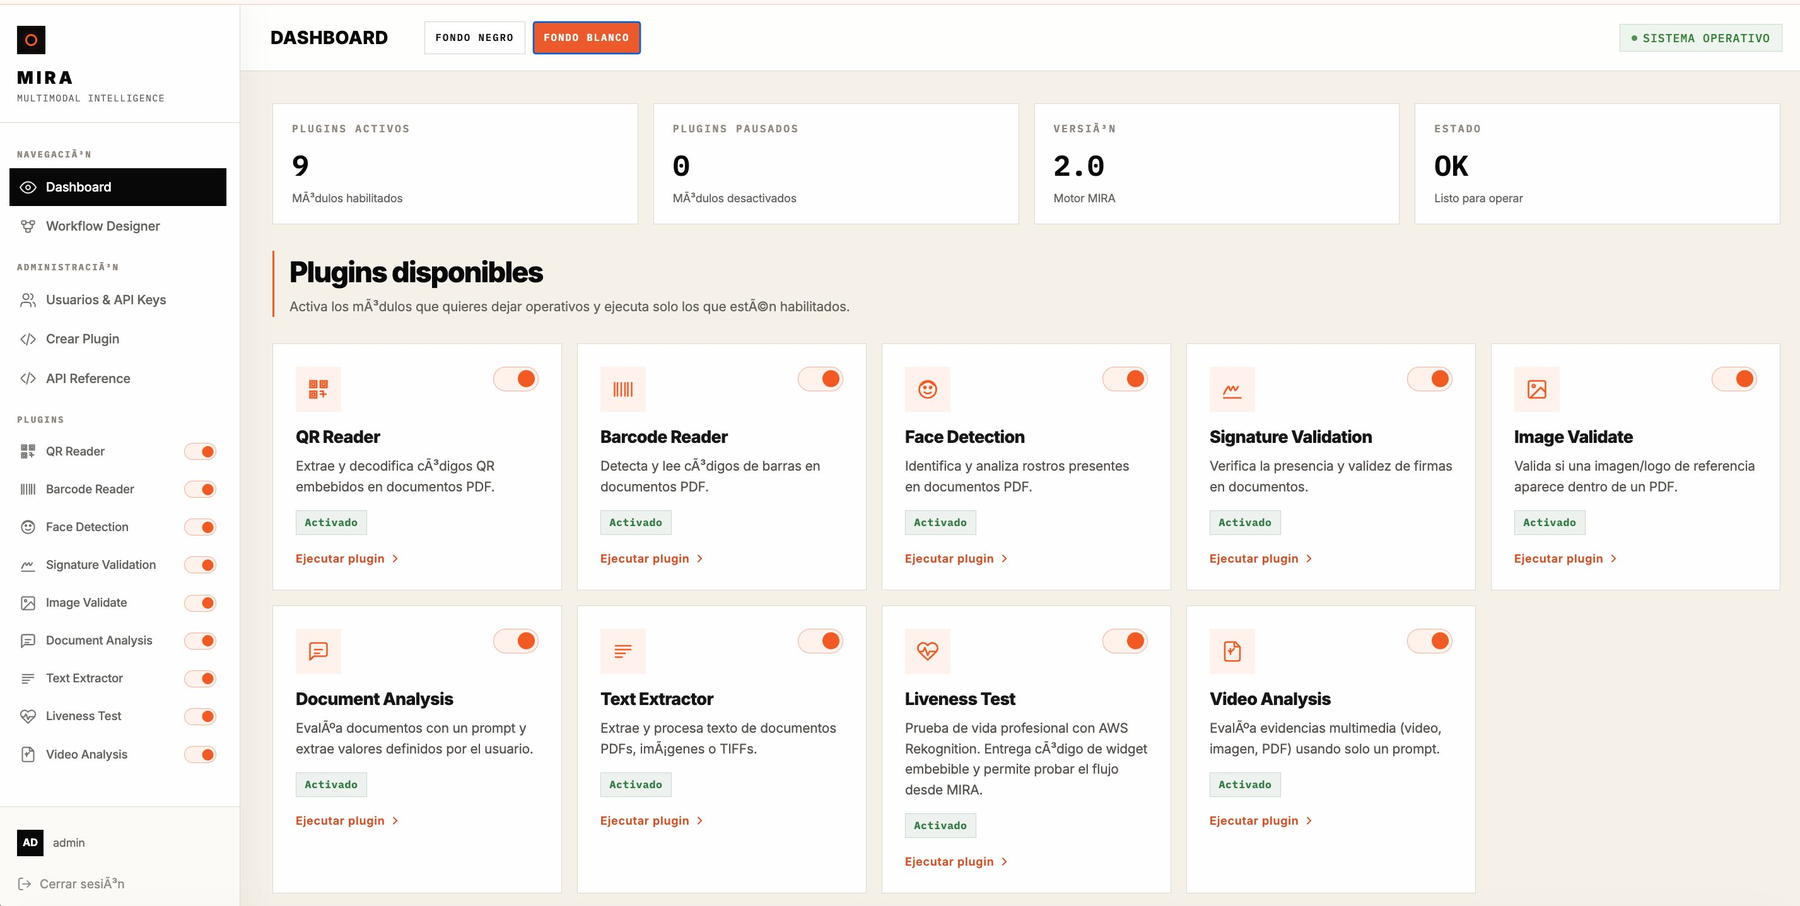Click the MIRA logo icon
The image size is (1800, 906).
click(x=31, y=40)
